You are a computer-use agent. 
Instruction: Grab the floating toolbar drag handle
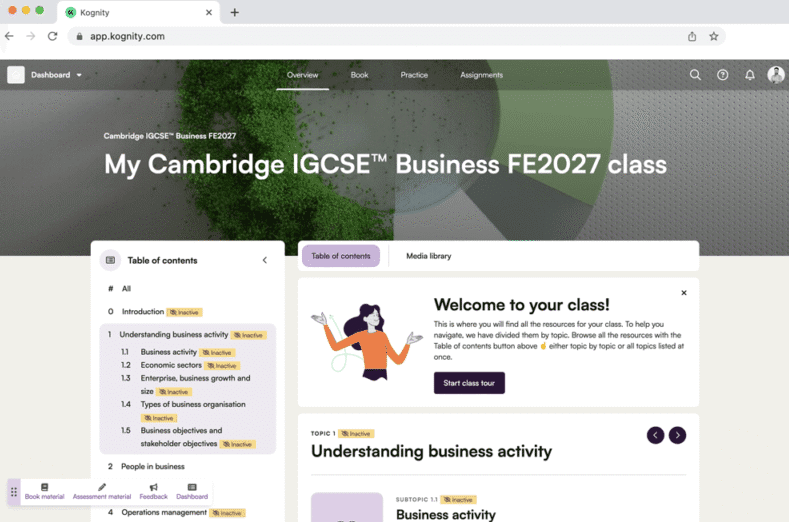pos(14,492)
